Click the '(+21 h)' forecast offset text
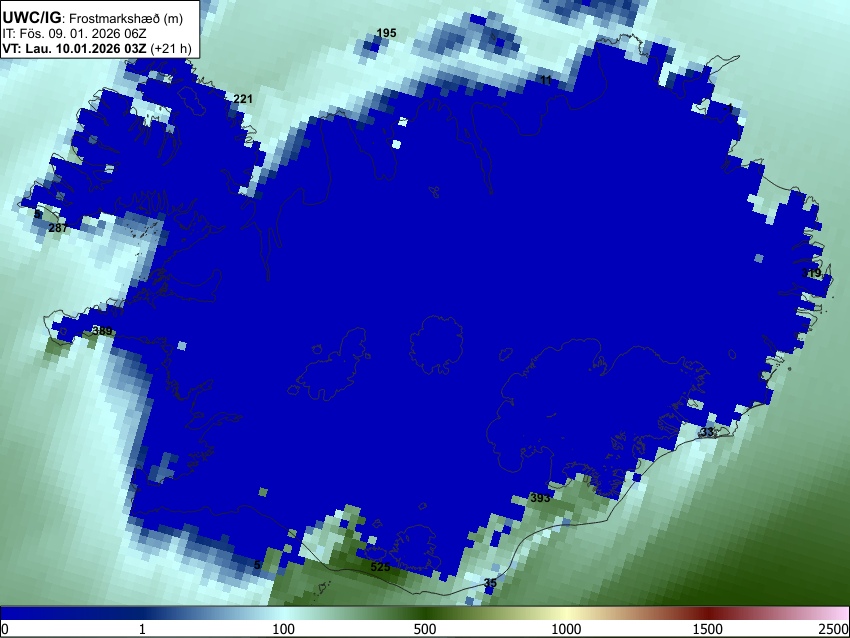 (x=170, y=48)
